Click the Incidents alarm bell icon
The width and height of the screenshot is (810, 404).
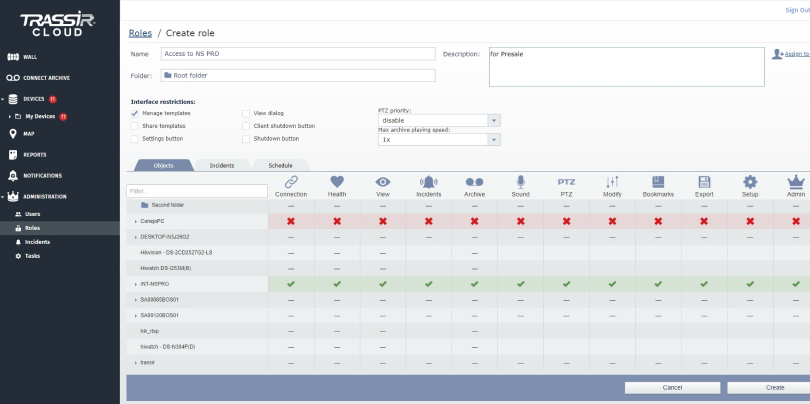429,181
